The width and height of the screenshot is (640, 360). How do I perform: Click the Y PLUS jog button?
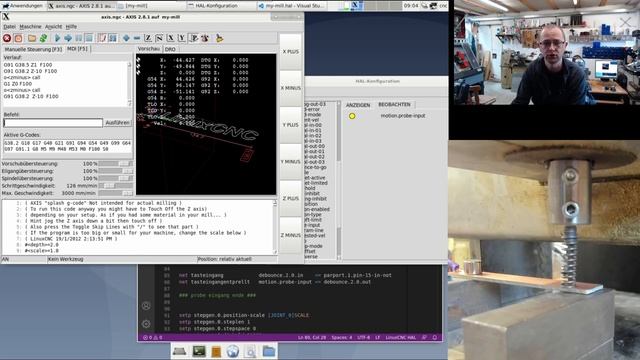coord(291,125)
